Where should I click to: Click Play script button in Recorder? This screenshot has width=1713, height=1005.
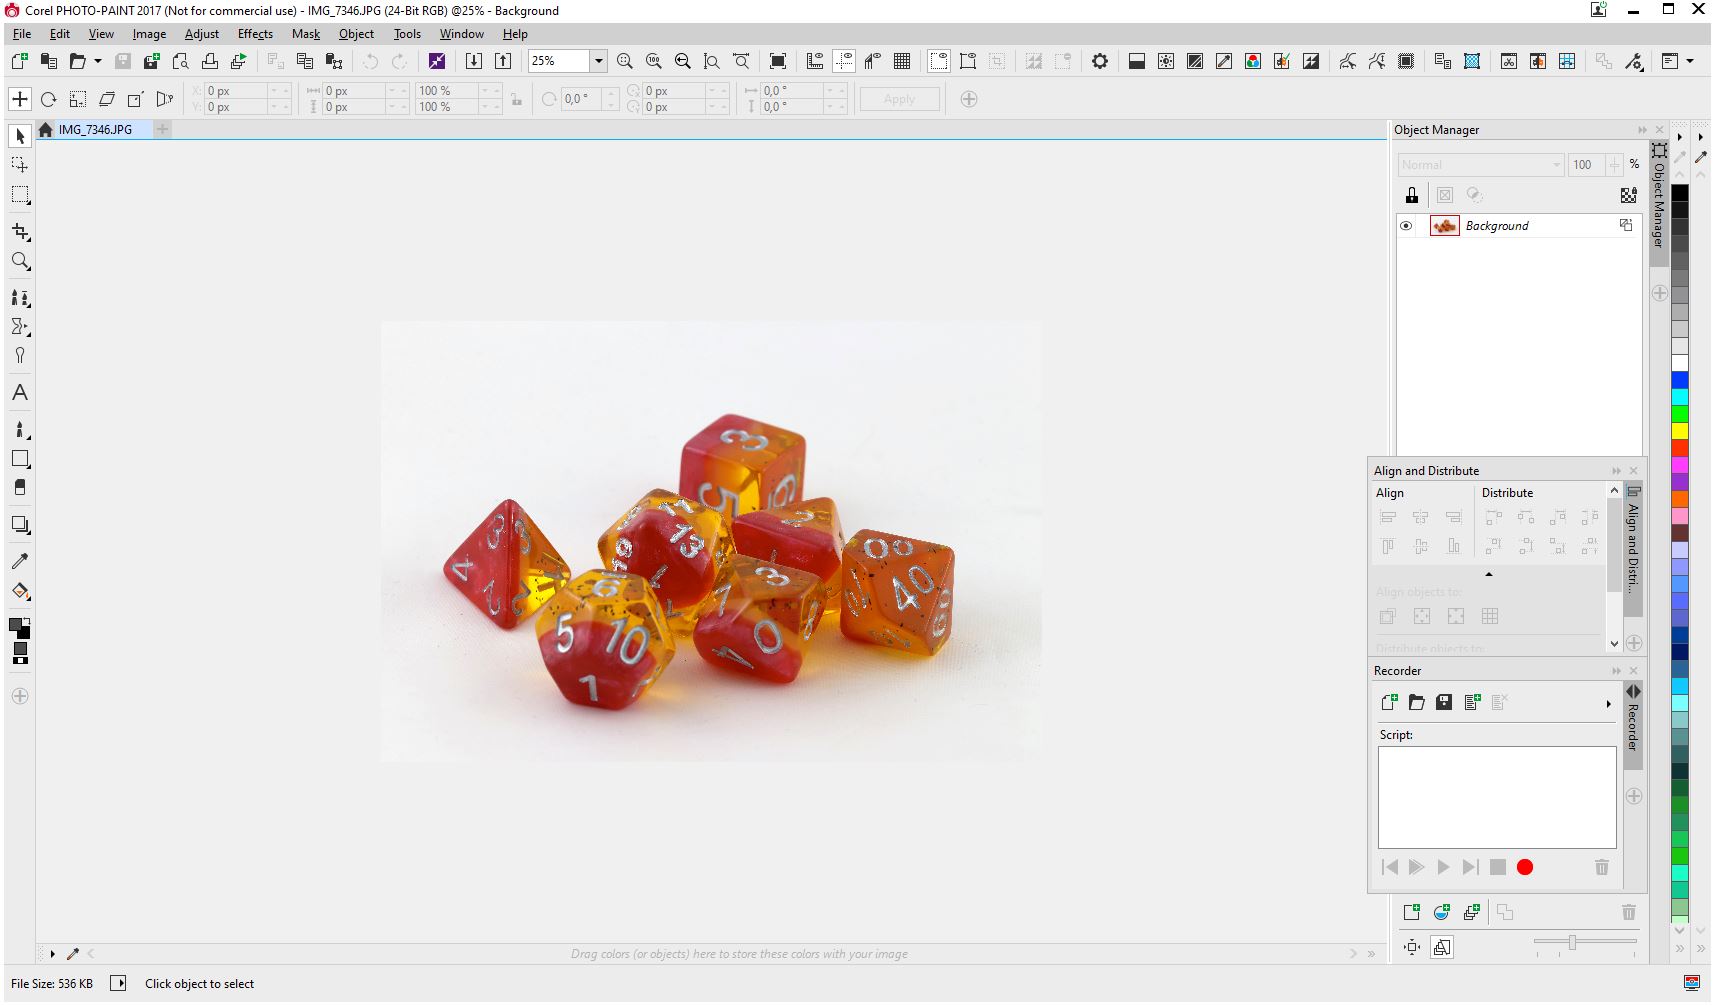coord(1443,867)
